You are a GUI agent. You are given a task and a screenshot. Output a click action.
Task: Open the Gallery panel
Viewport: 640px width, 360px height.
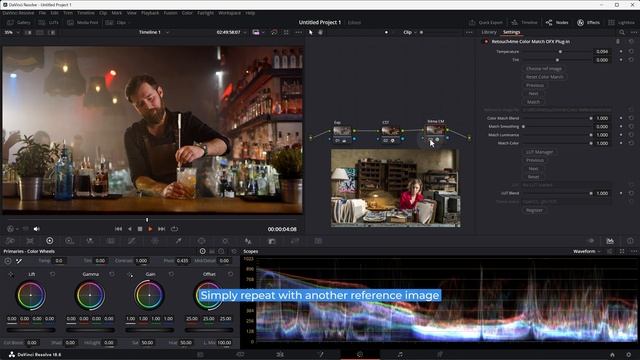point(19,22)
